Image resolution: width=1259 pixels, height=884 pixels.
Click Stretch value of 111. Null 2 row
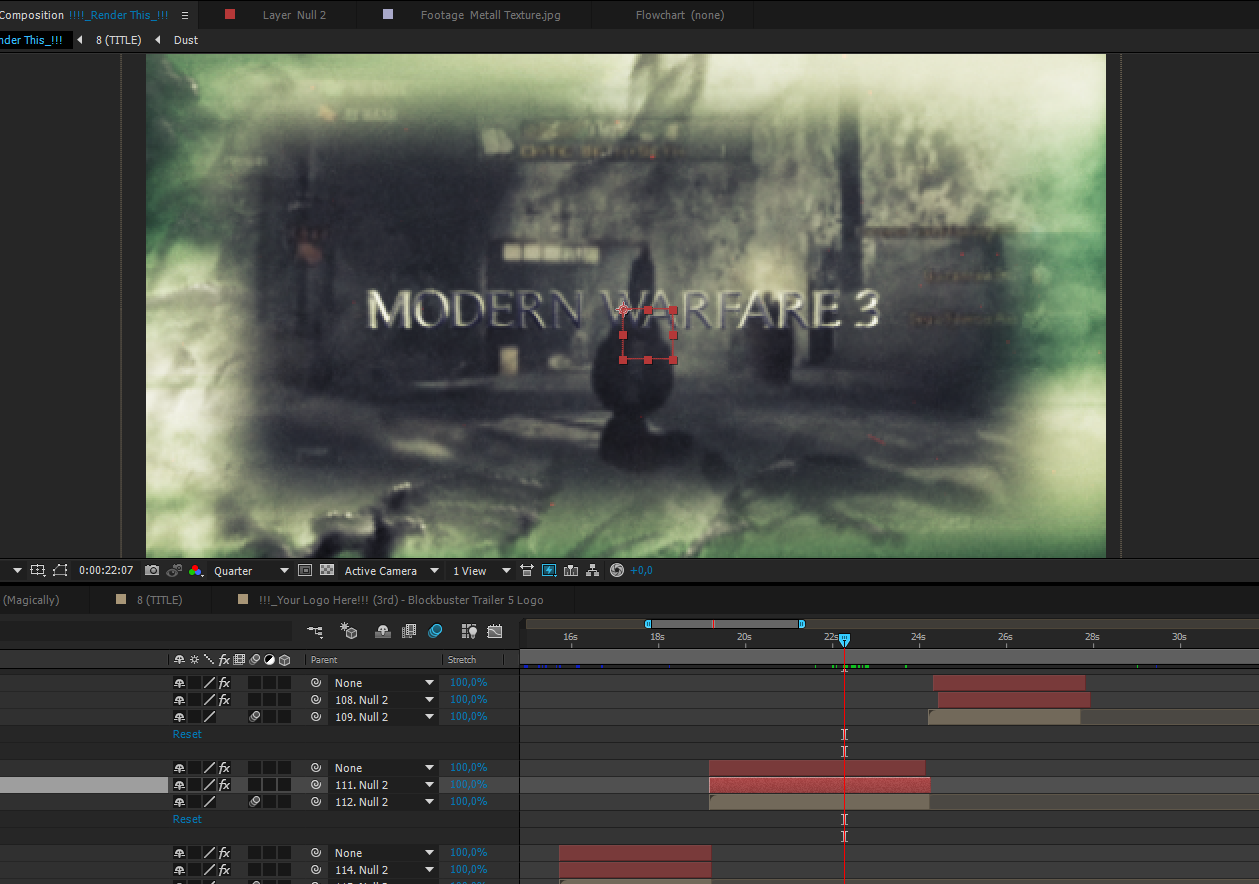468,785
